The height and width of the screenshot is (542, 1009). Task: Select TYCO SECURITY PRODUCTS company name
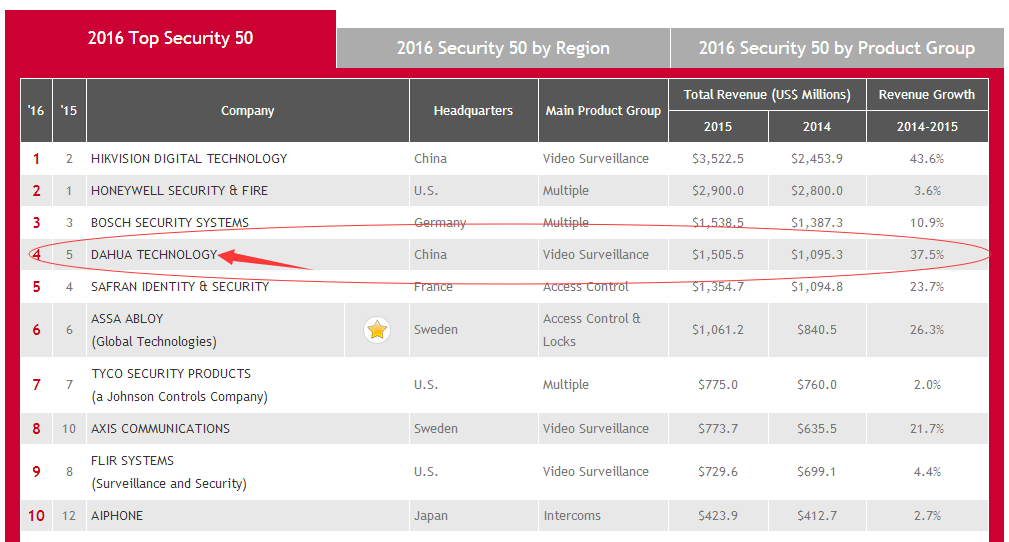pyautogui.click(x=171, y=374)
